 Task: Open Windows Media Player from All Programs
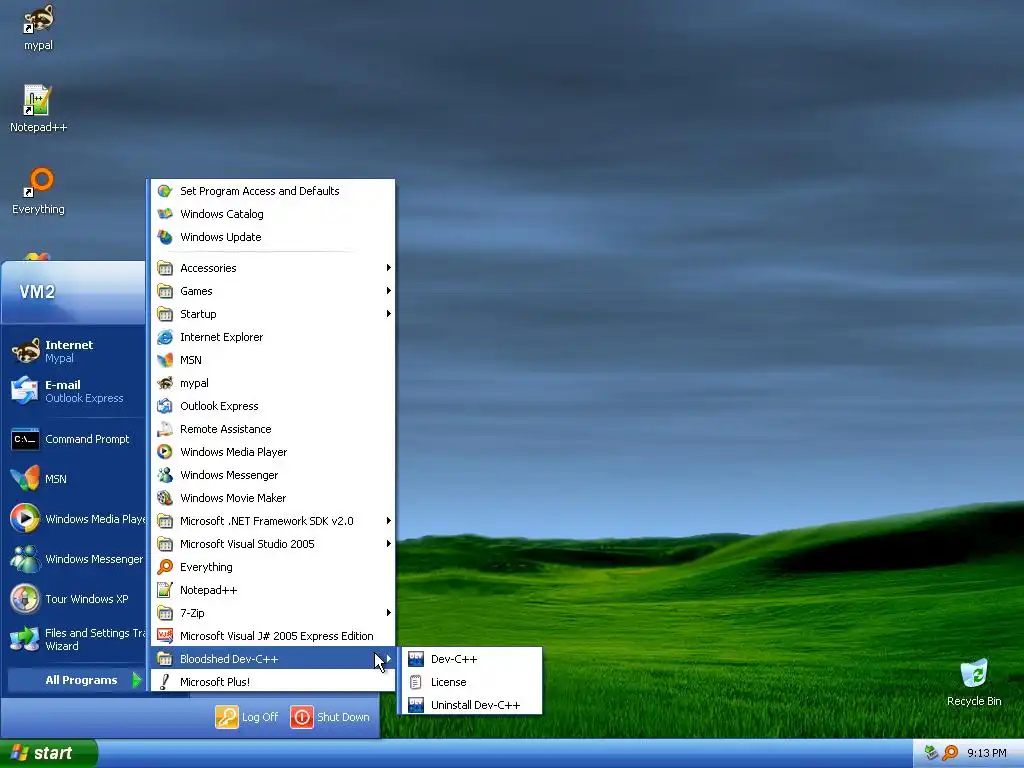pyautogui.click(x=273, y=452)
